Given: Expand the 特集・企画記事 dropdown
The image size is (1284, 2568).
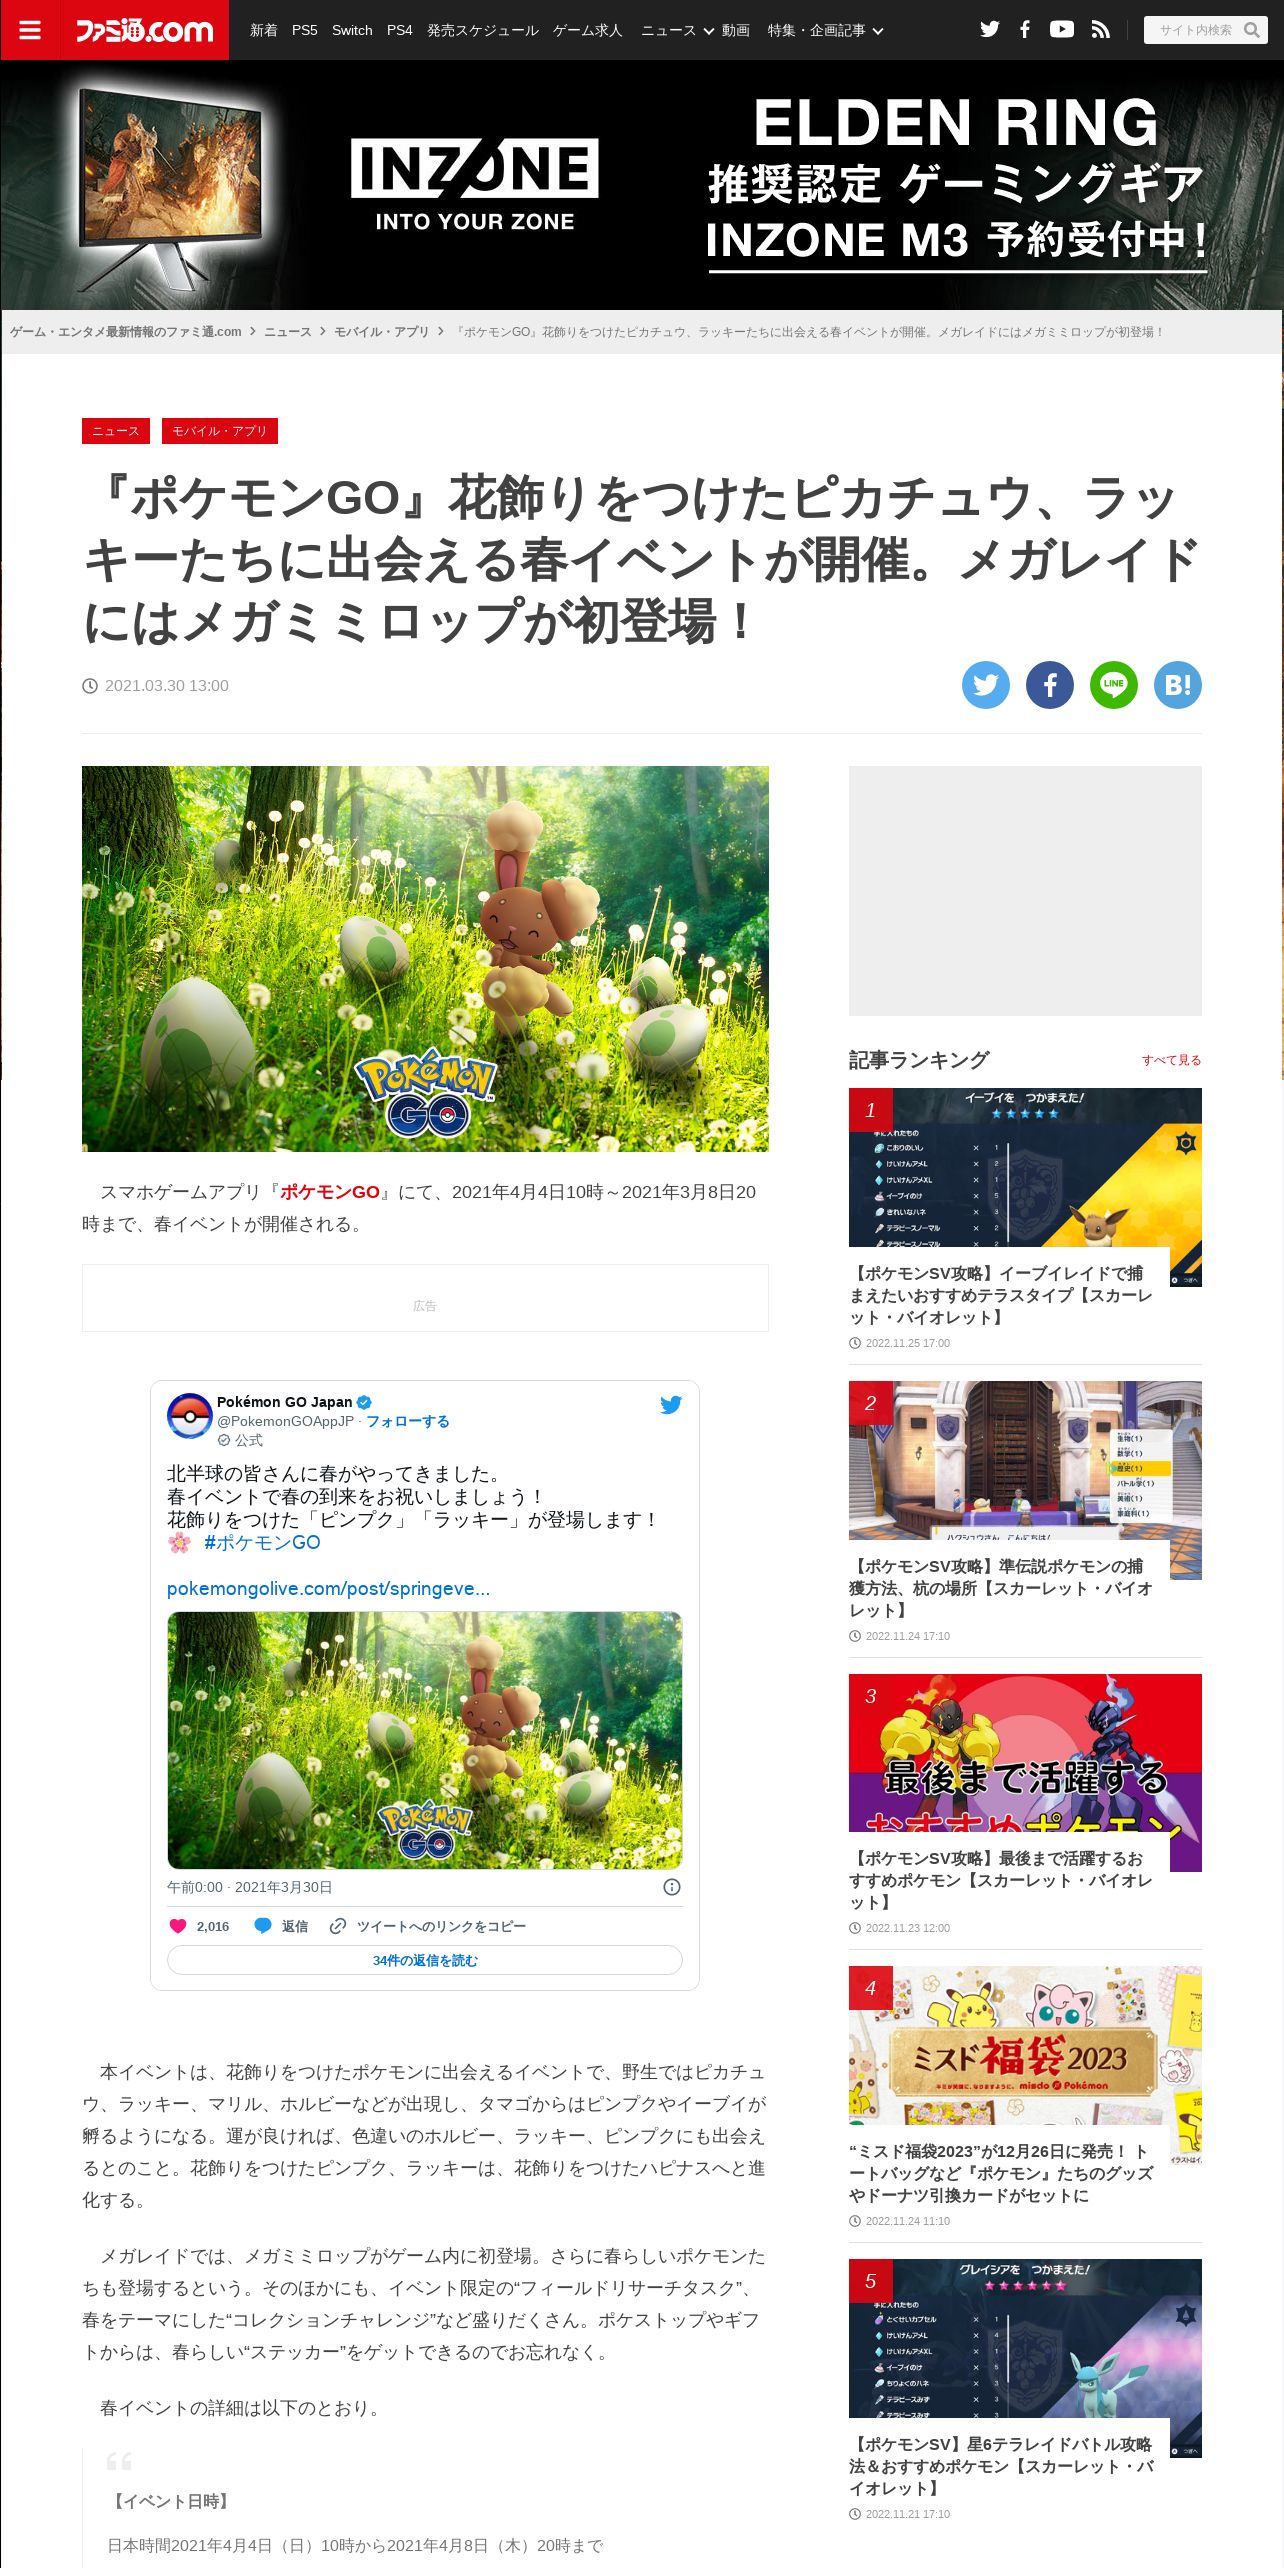Looking at the screenshot, I should tap(825, 30).
